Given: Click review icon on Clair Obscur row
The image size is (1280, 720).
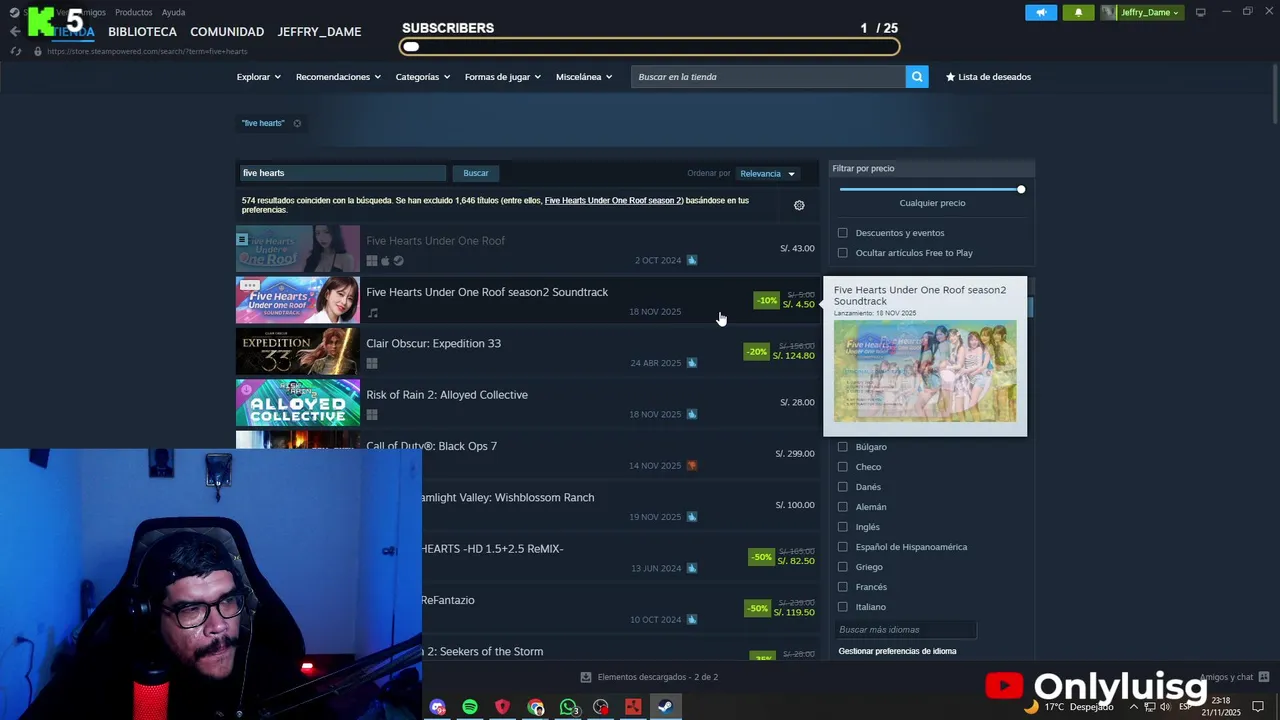Looking at the screenshot, I should [x=692, y=363].
